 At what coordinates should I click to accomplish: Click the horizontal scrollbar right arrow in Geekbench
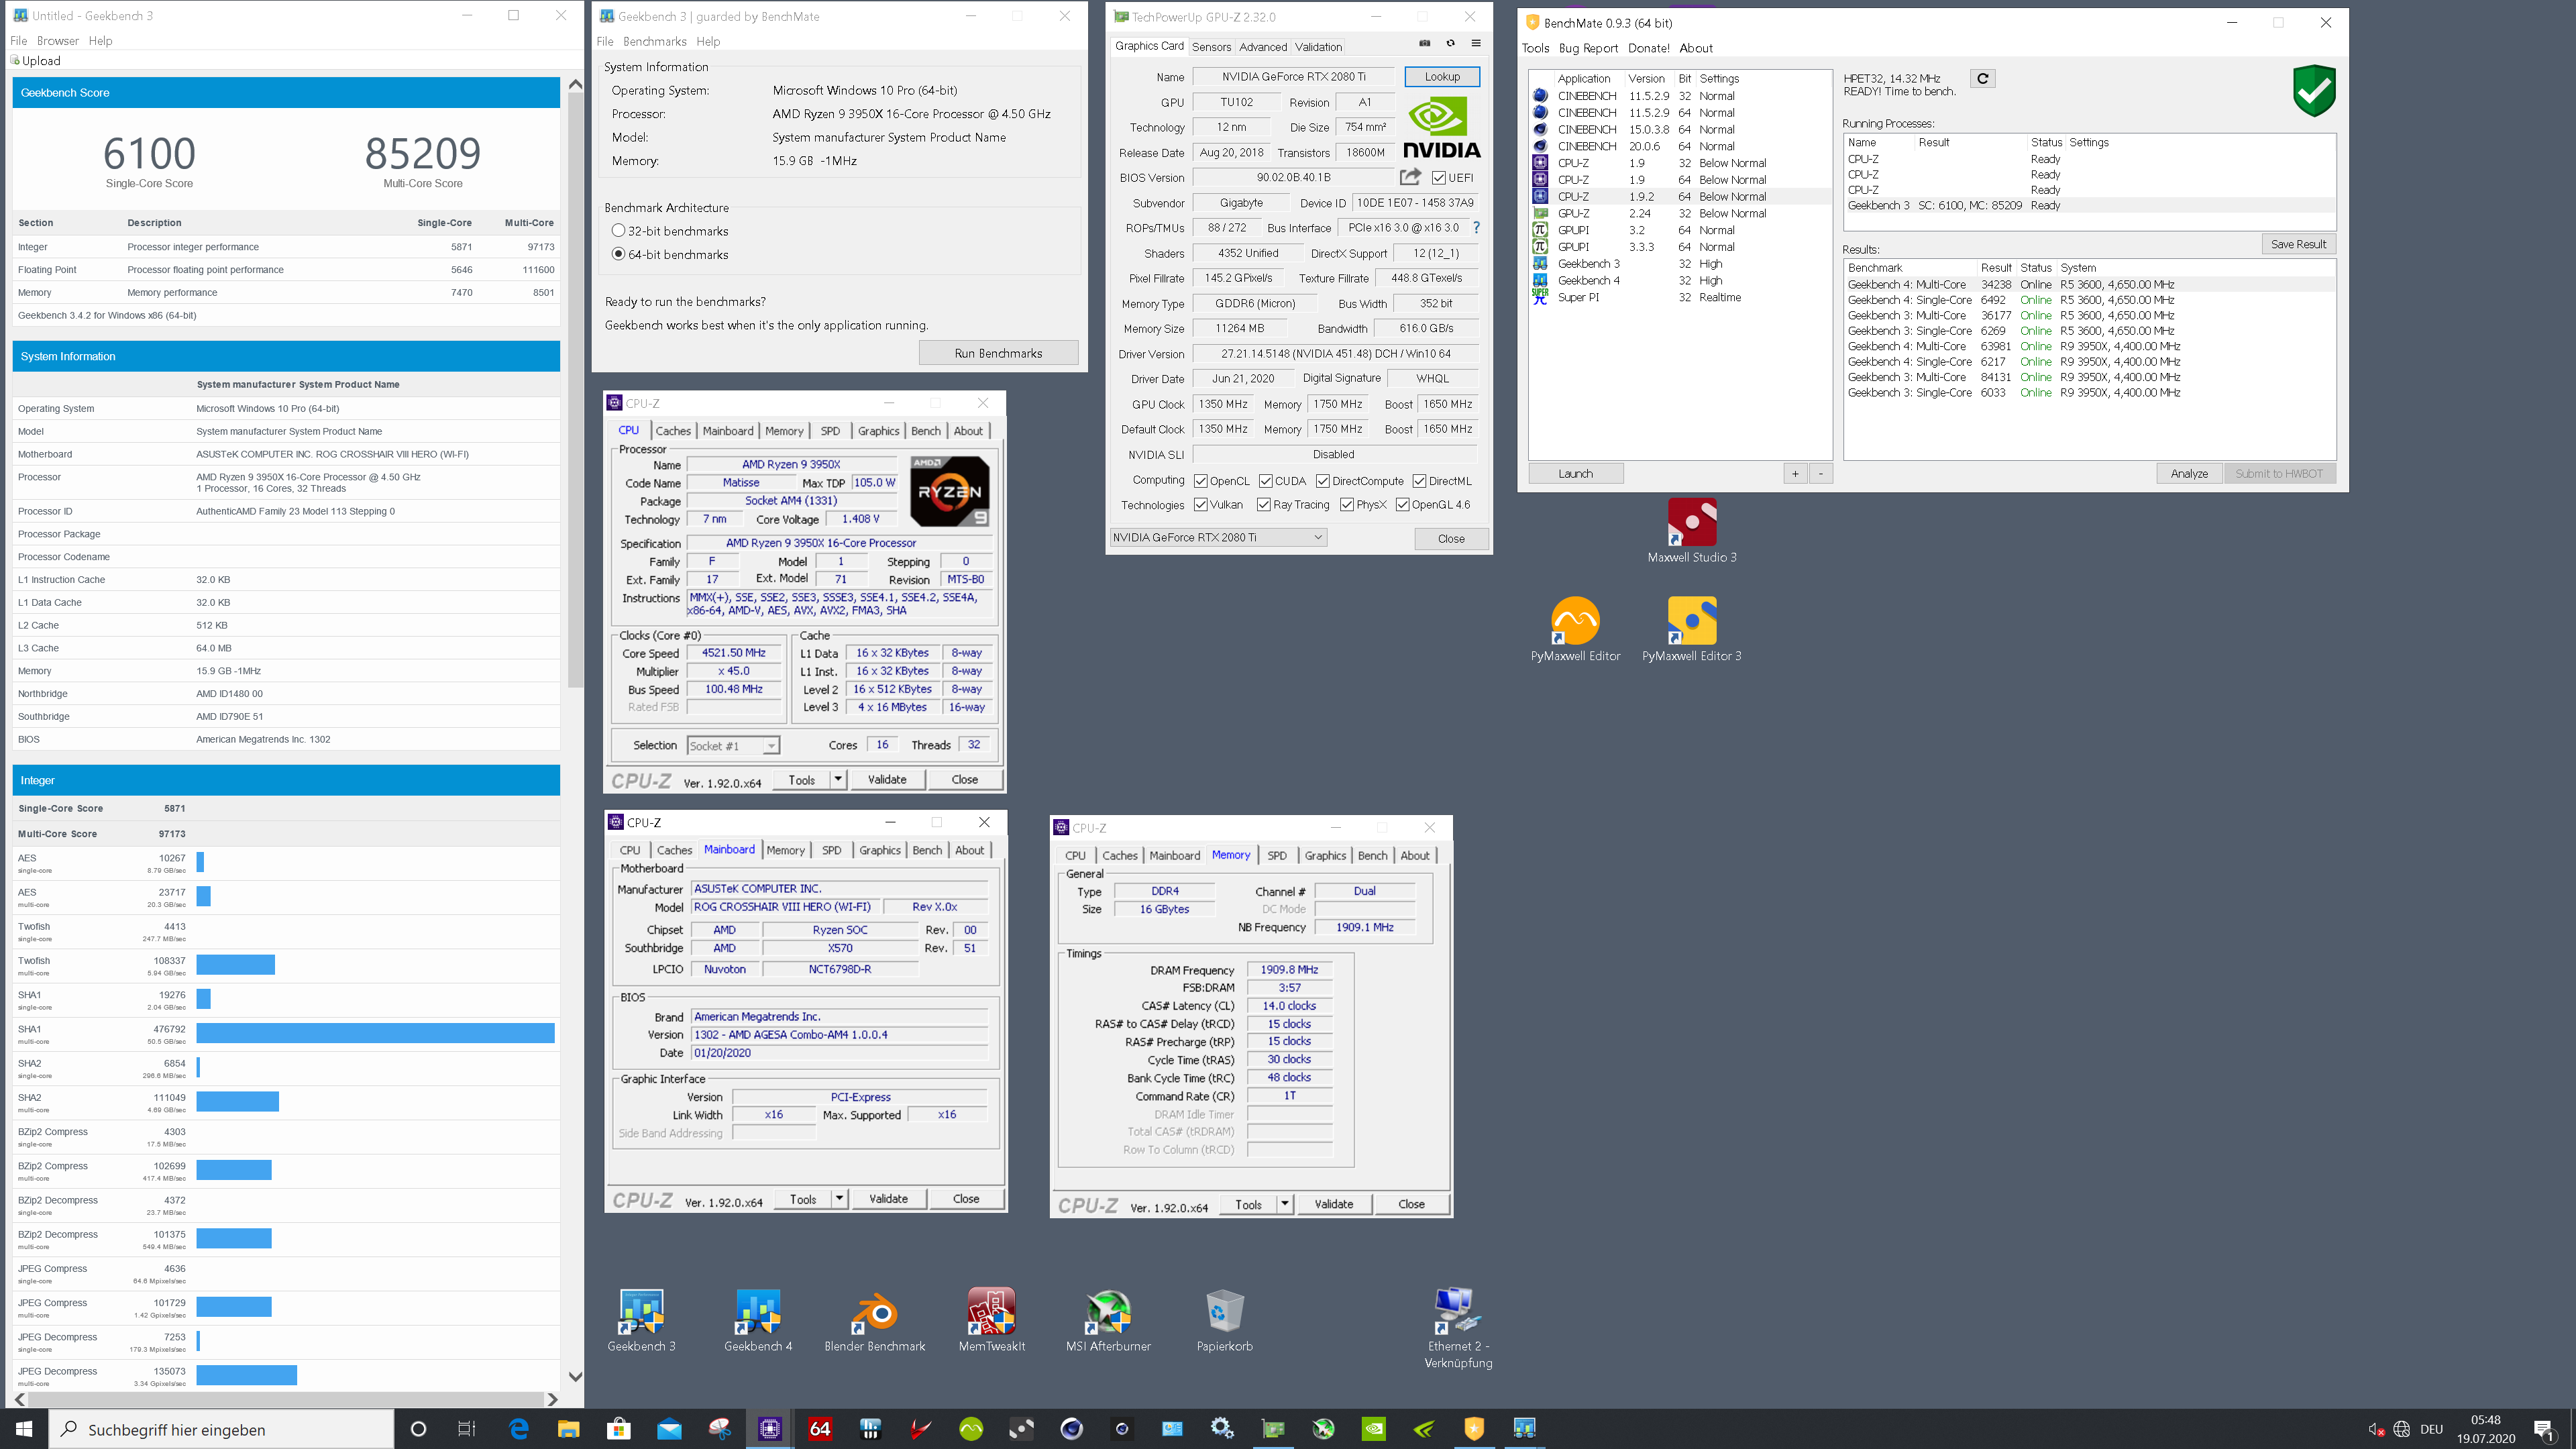[x=552, y=1399]
